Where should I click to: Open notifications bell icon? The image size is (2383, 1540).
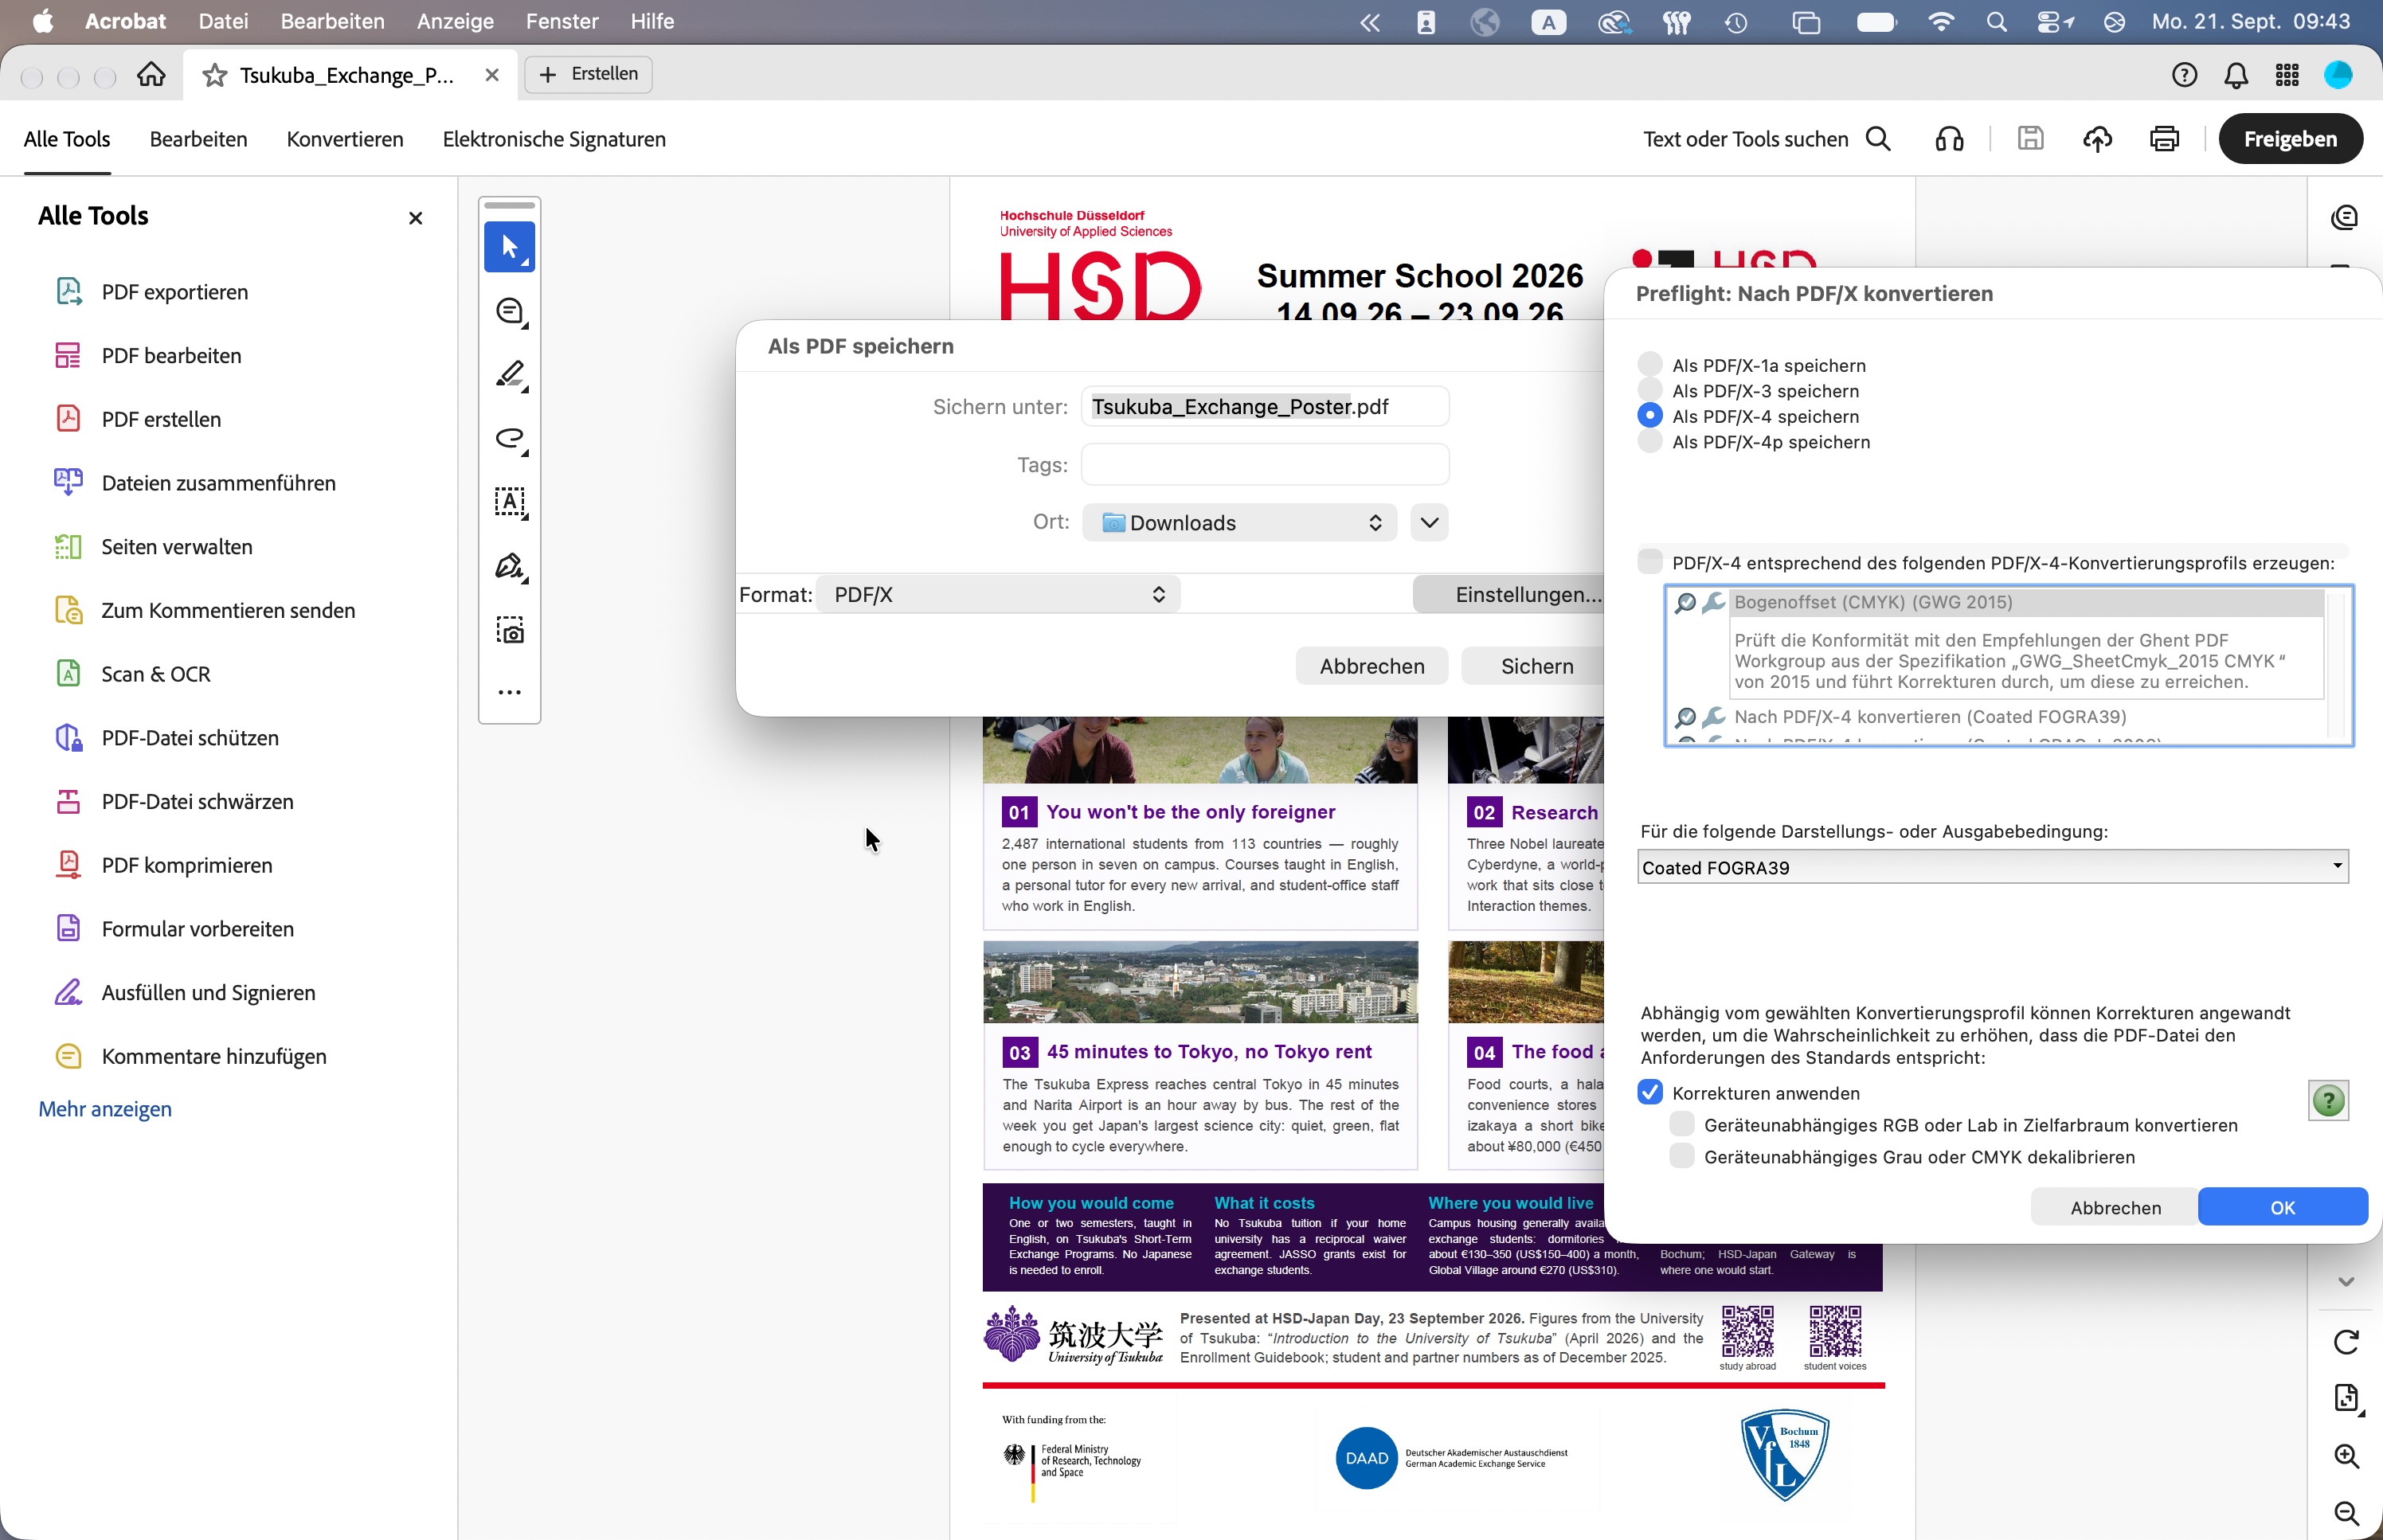(x=2236, y=75)
